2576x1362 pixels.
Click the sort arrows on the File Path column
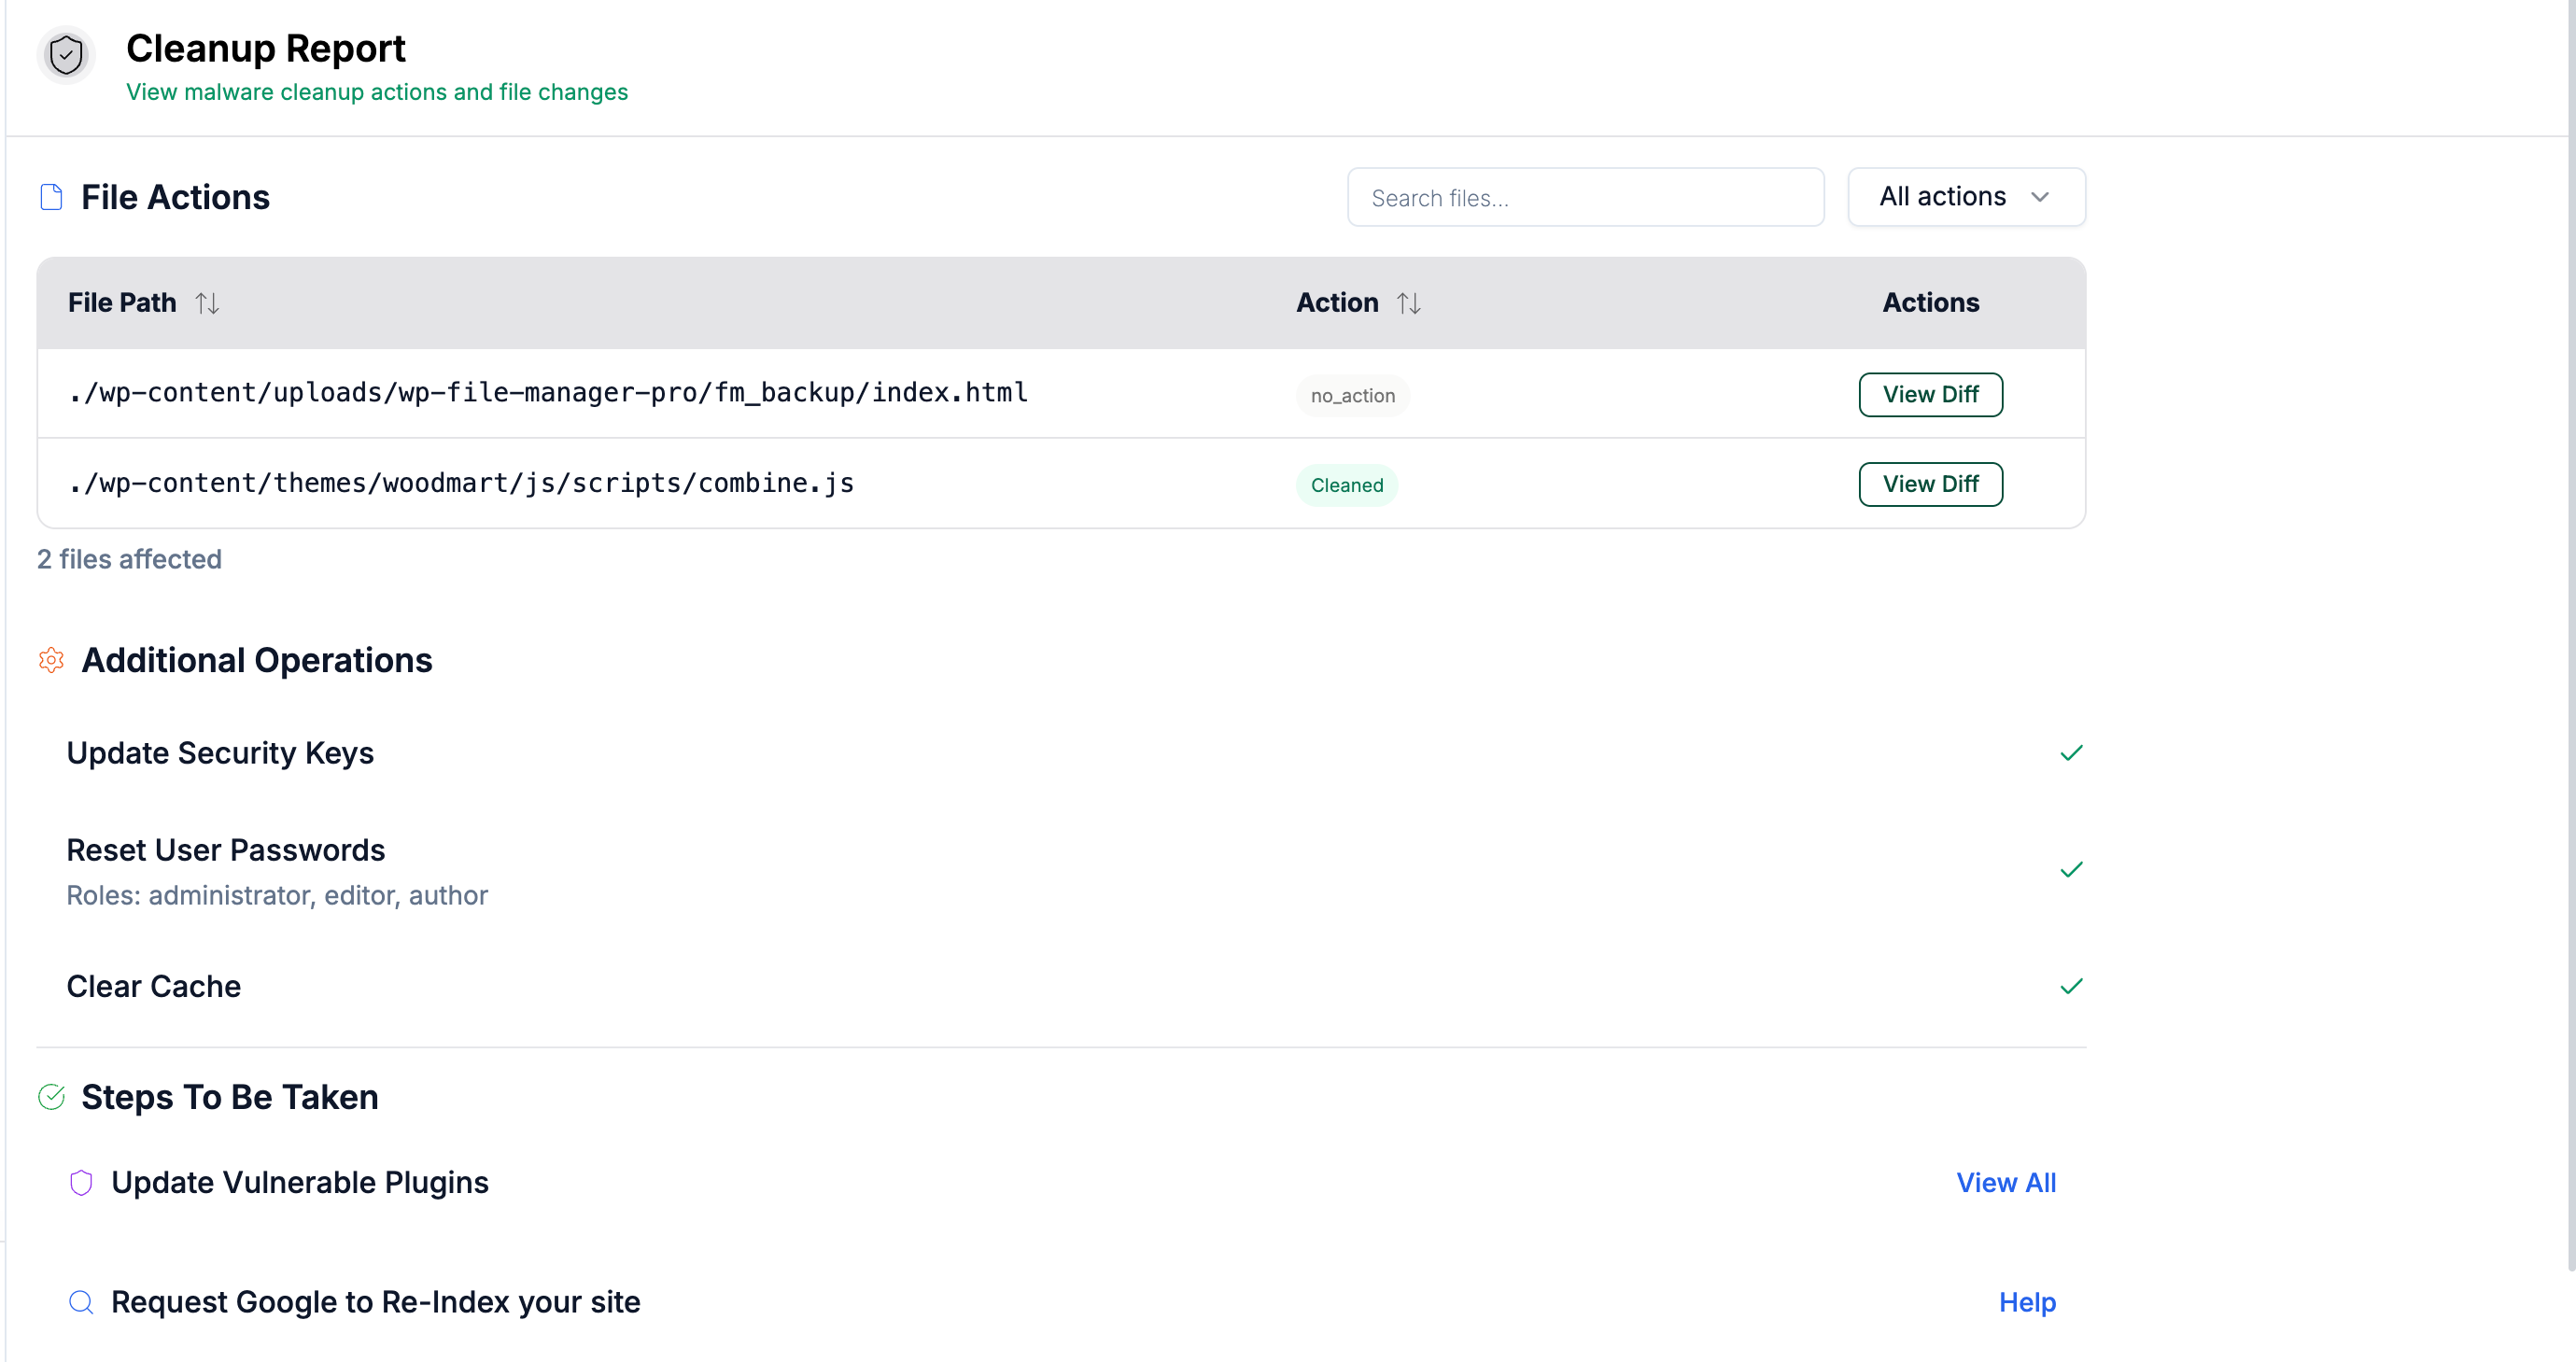pos(207,302)
